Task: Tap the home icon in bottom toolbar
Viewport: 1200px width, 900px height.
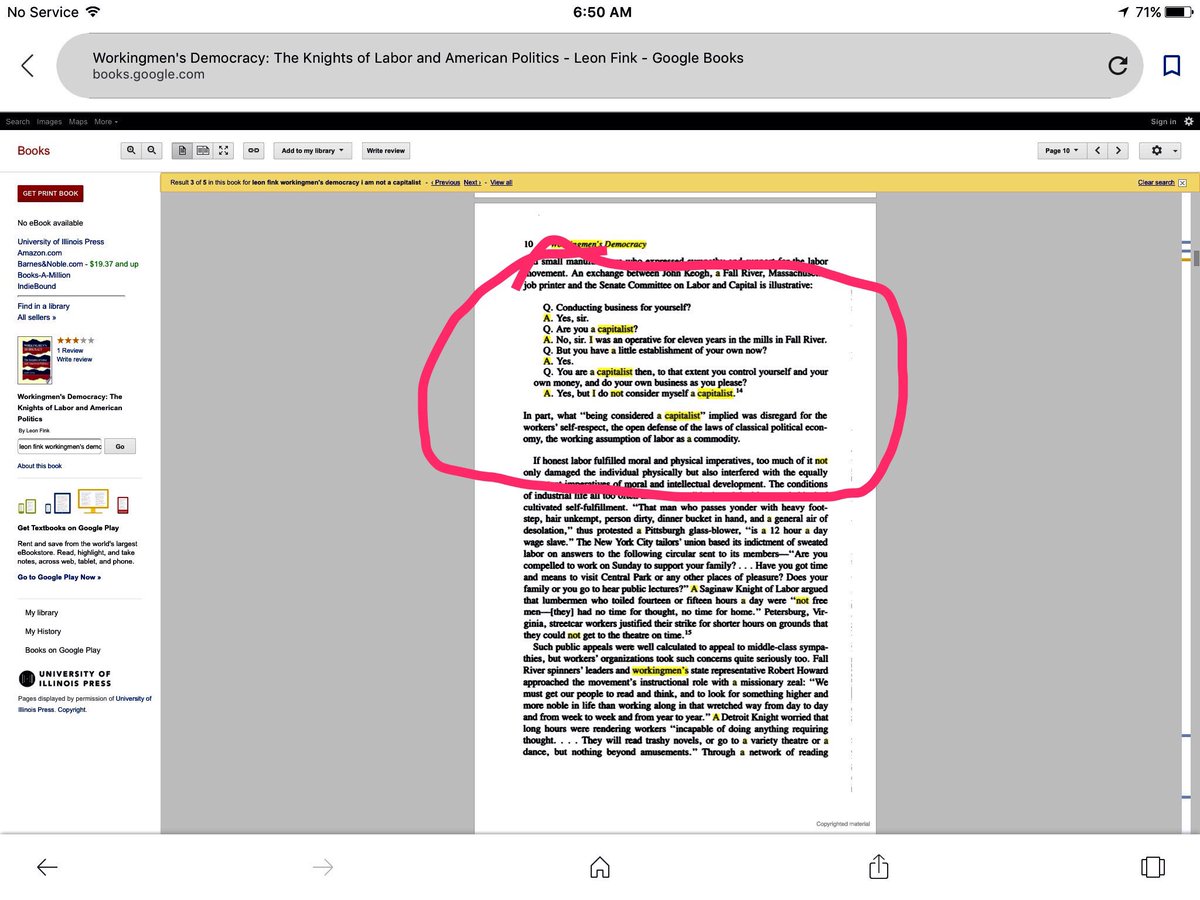Action: [x=599, y=867]
